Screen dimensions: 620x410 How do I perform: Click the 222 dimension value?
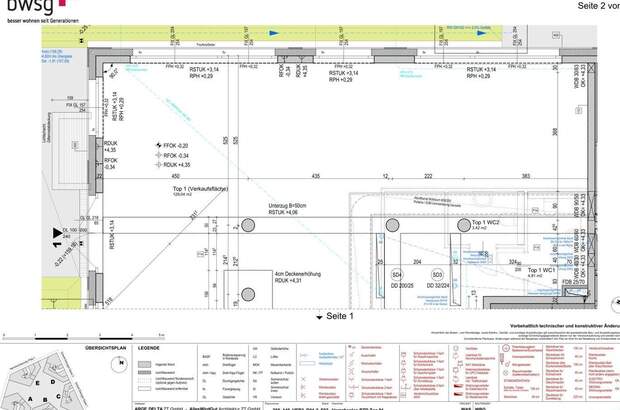click(x=428, y=176)
